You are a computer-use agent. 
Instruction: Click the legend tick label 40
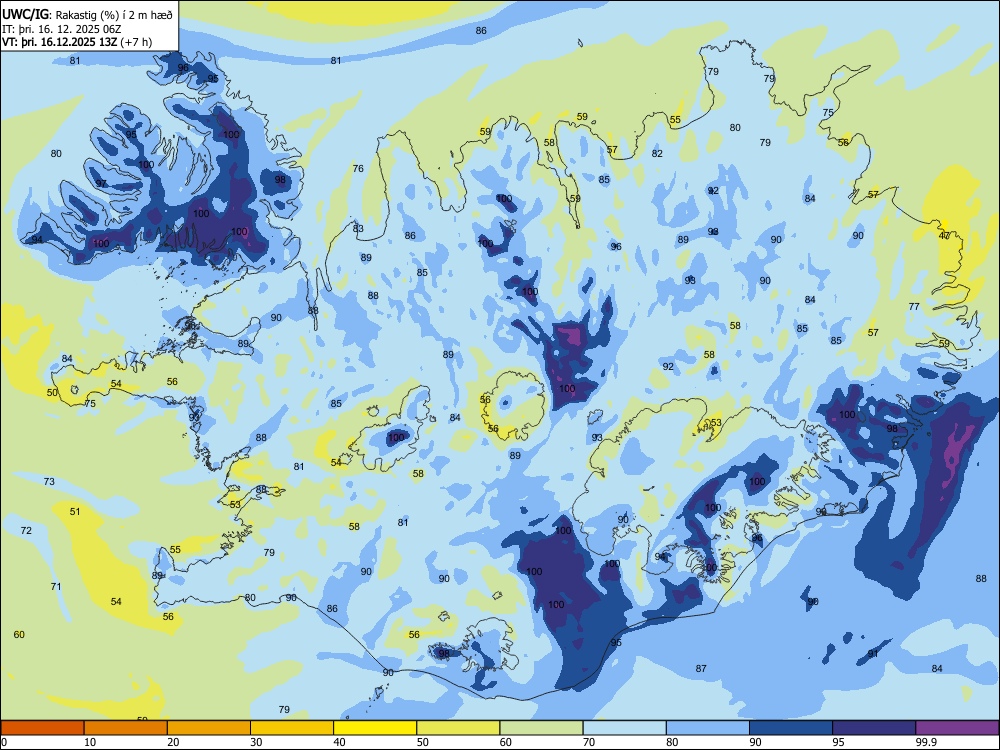click(x=339, y=742)
